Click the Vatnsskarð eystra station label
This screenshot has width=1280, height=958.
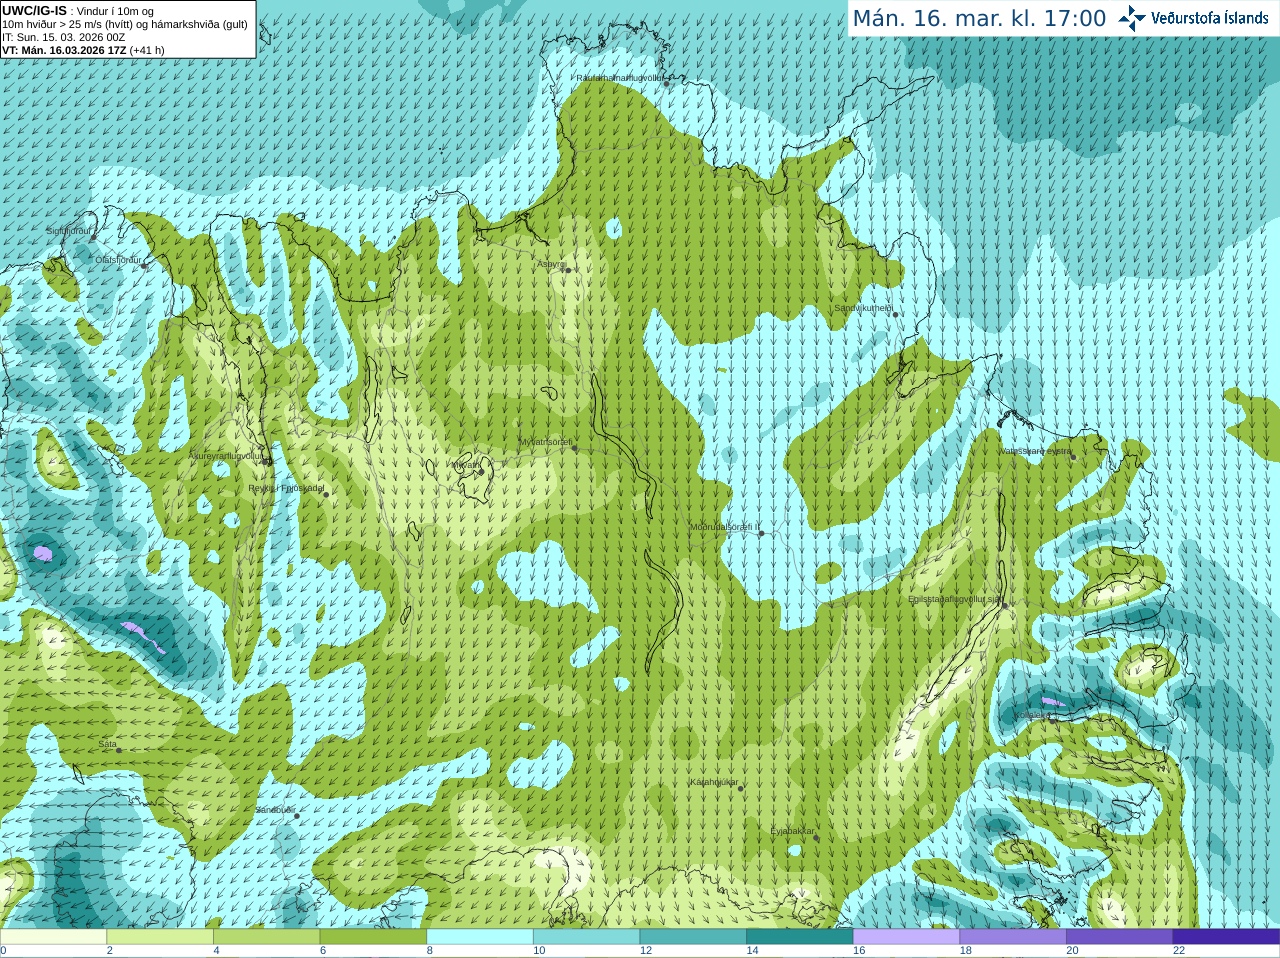[1036, 451]
